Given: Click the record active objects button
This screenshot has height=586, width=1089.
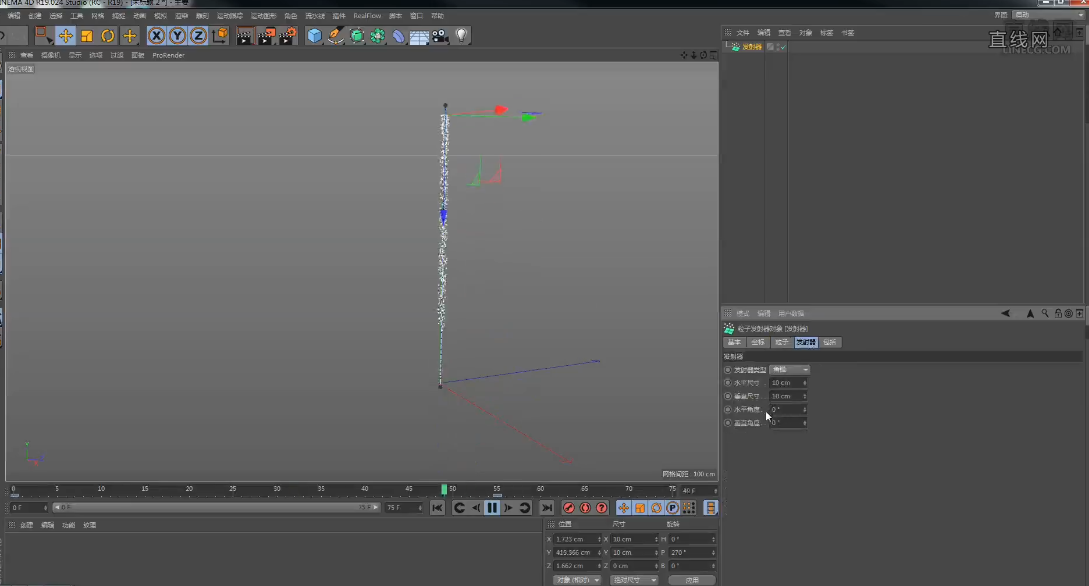Looking at the screenshot, I should pyautogui.click(x=569, y=508).
